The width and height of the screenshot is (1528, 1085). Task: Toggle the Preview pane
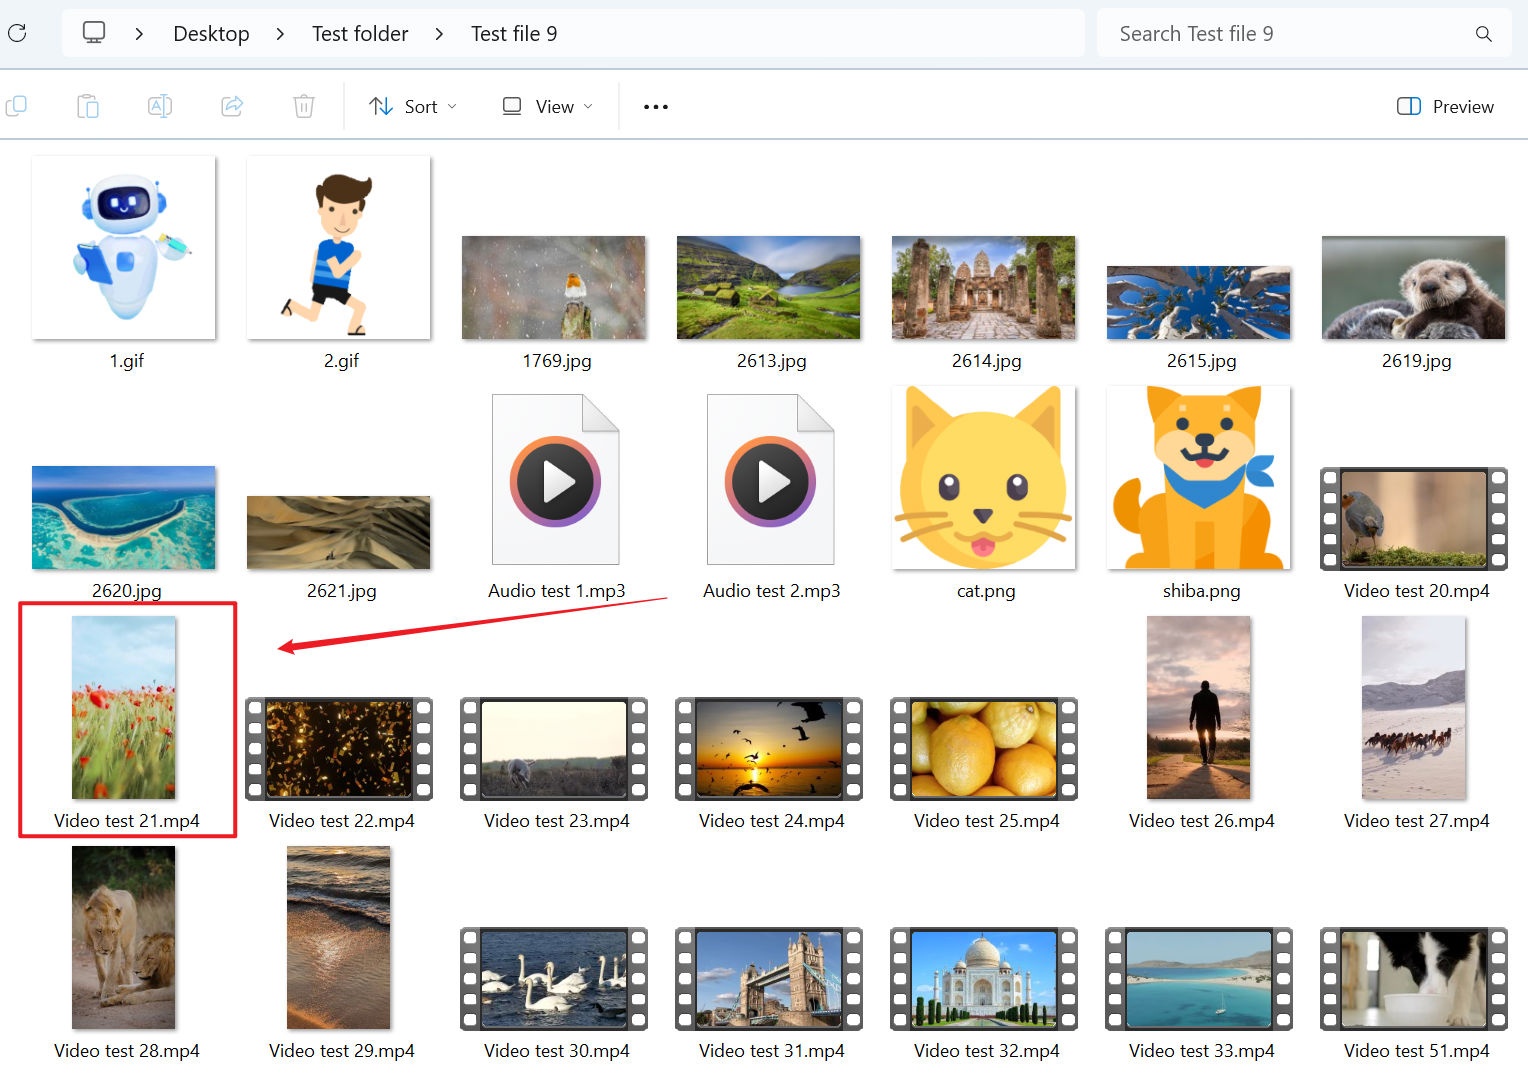click(1445, 107)
